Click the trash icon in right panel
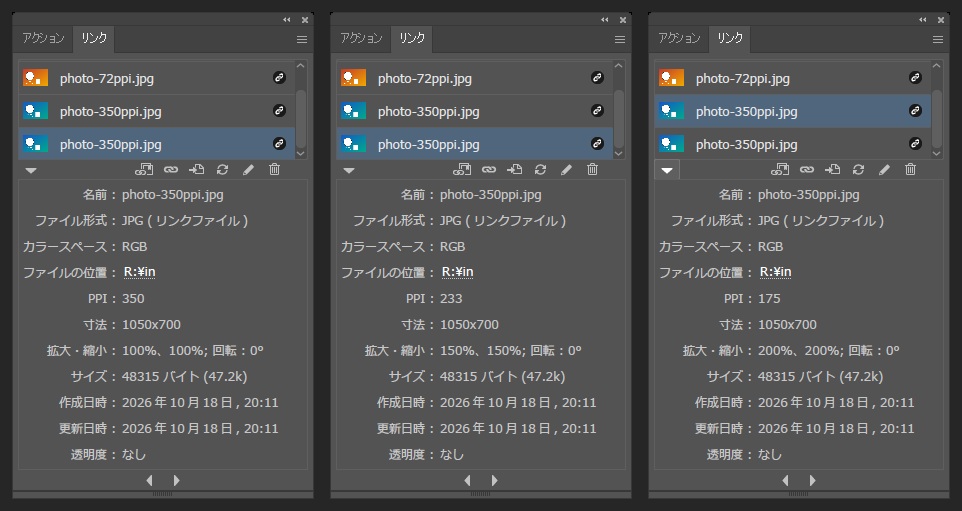Screen dimensions: 962x511 pyautogui.click(x=910, y=169)
